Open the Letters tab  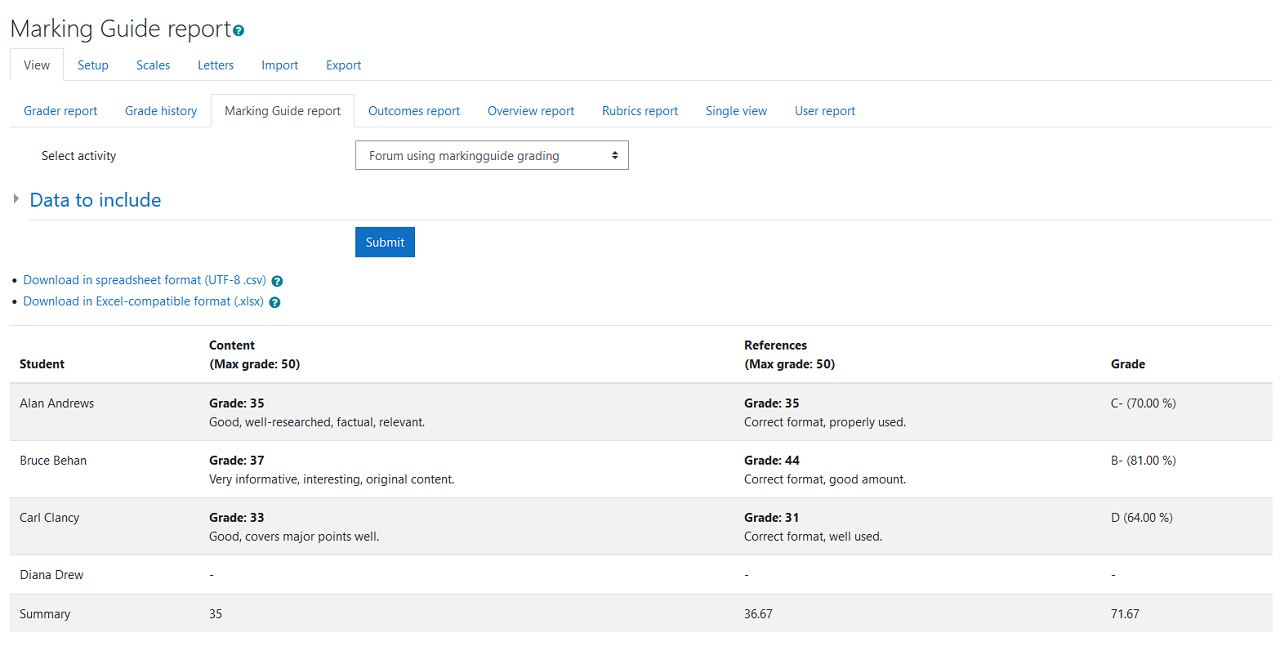215,64
